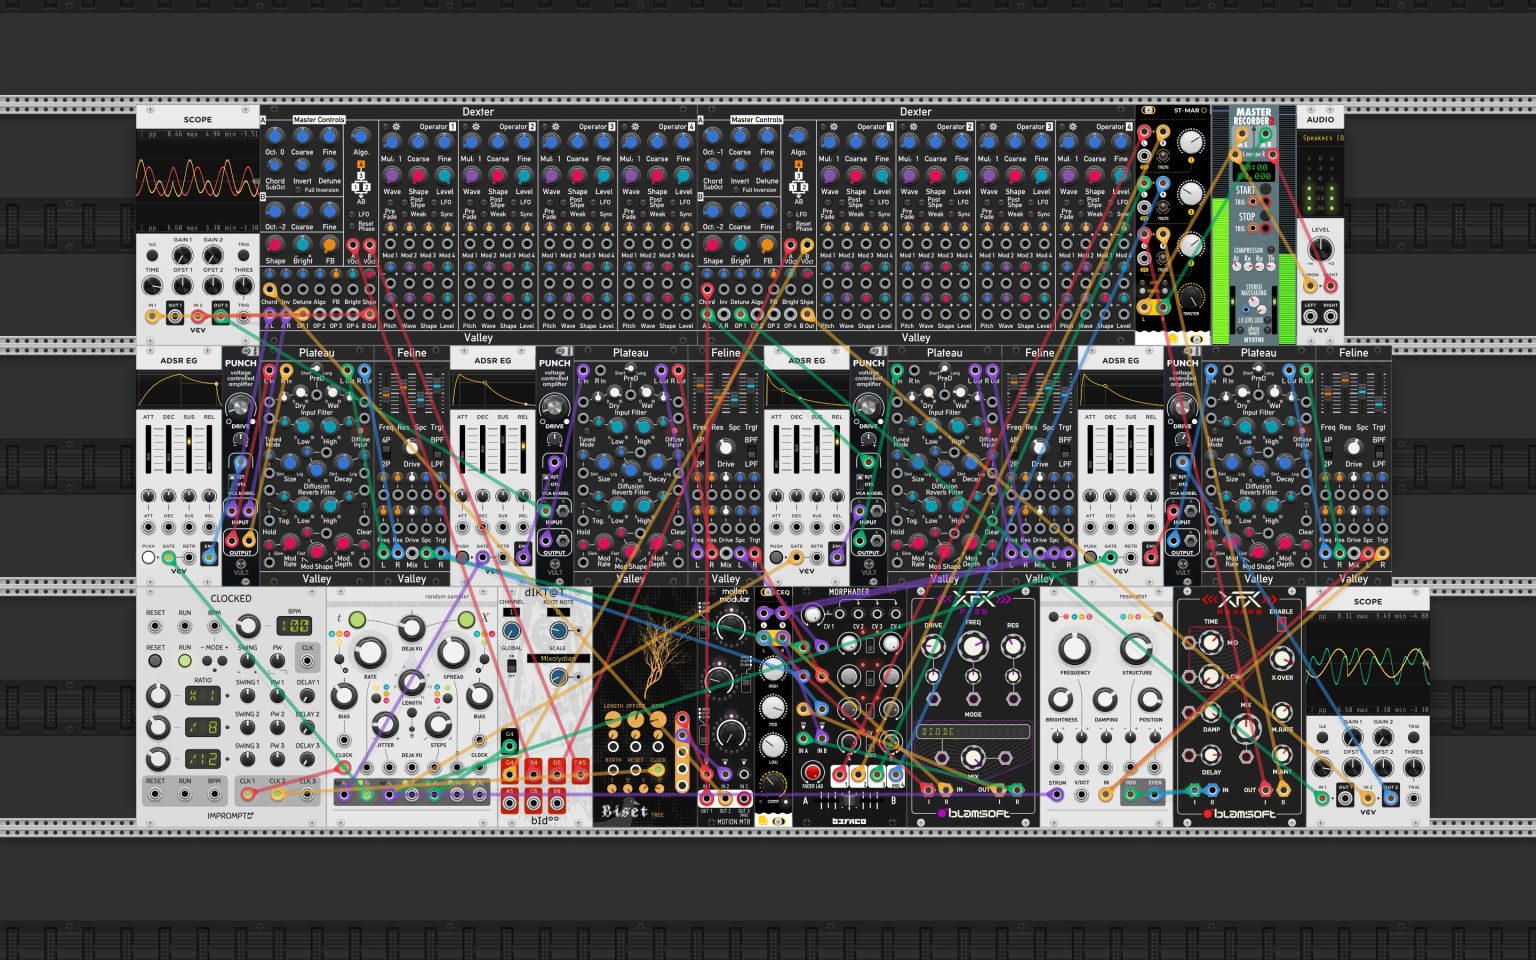Click the CLK 1 output jack on Clocked
This screenshot has height=960, width=1536.
coord(247,795)
